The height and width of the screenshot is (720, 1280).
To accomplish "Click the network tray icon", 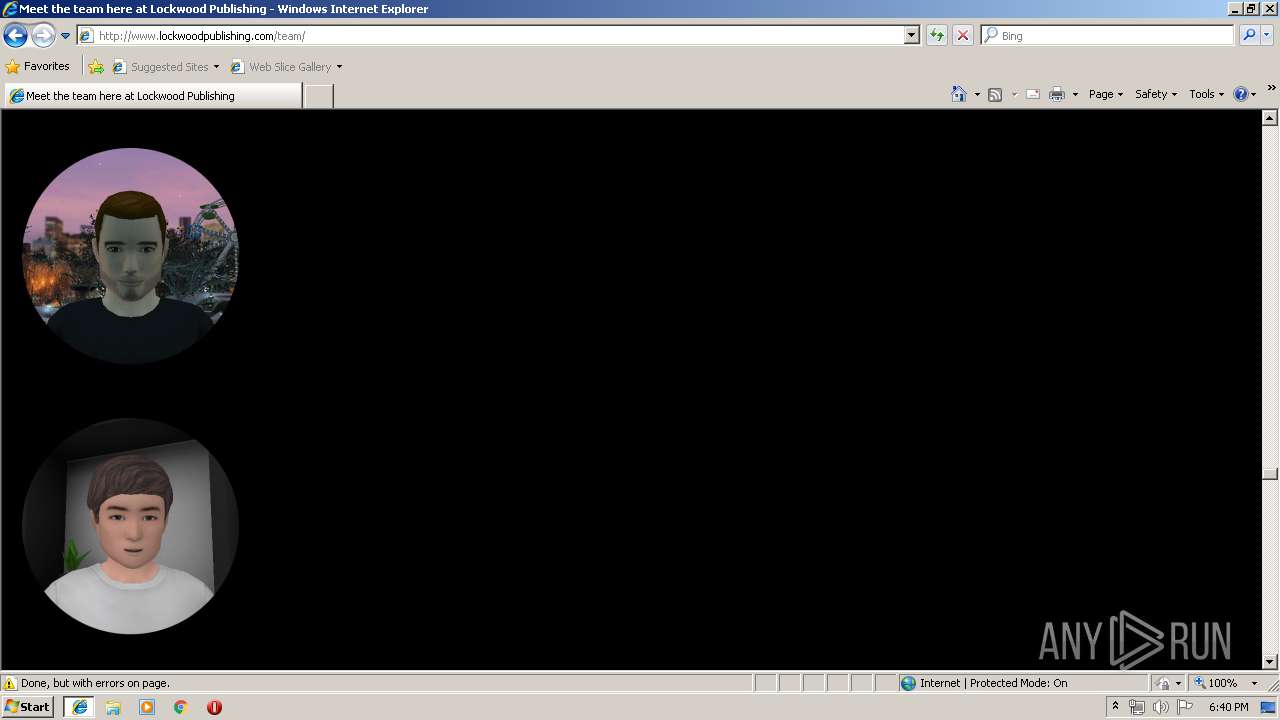I will pos(1137,707).
